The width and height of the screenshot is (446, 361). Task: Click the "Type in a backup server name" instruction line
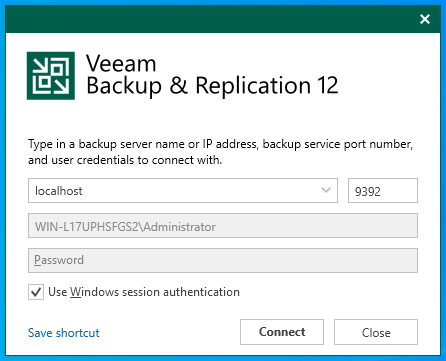point(220,144)
